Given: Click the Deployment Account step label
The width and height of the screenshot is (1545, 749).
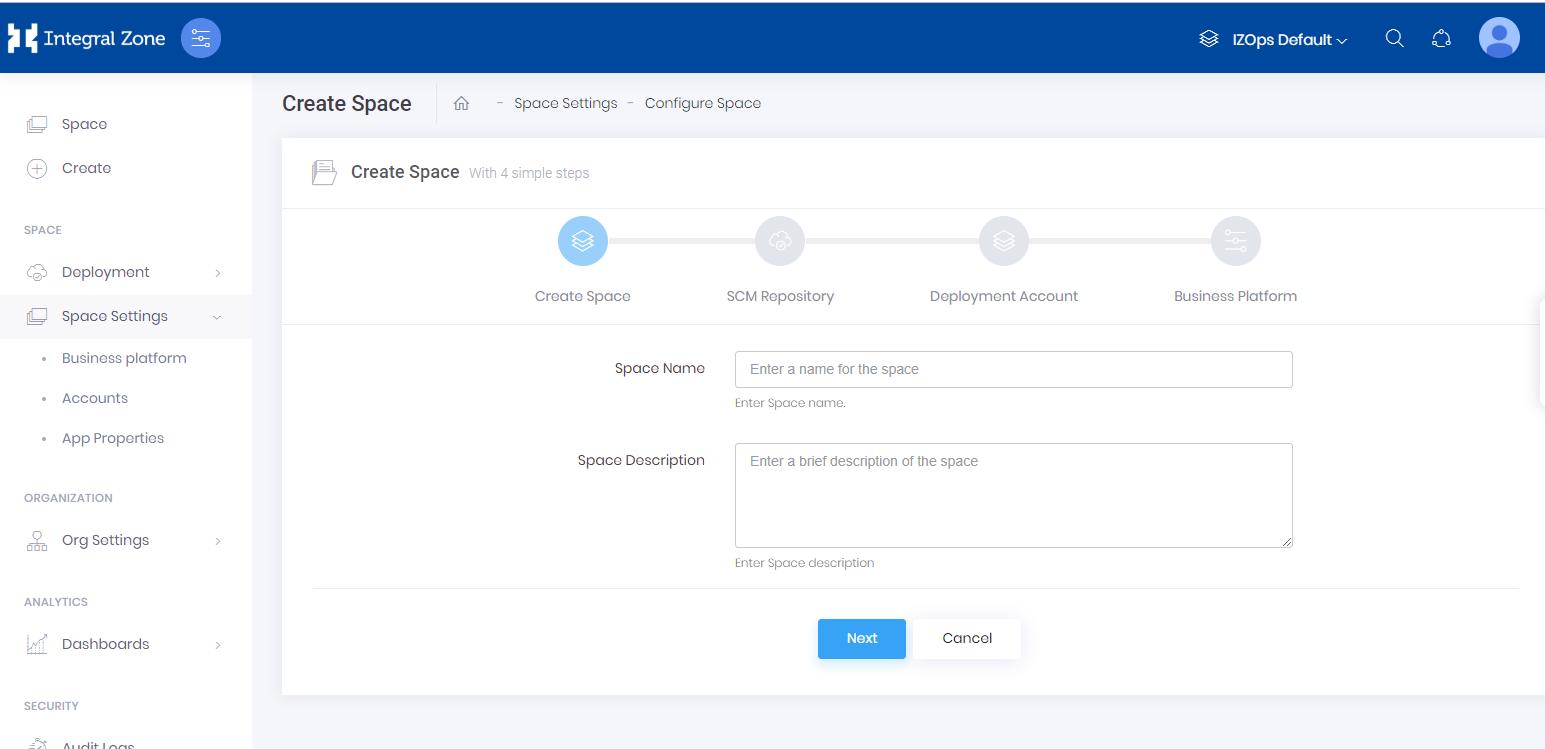Looking at the screenshot, I should 1004,296.
